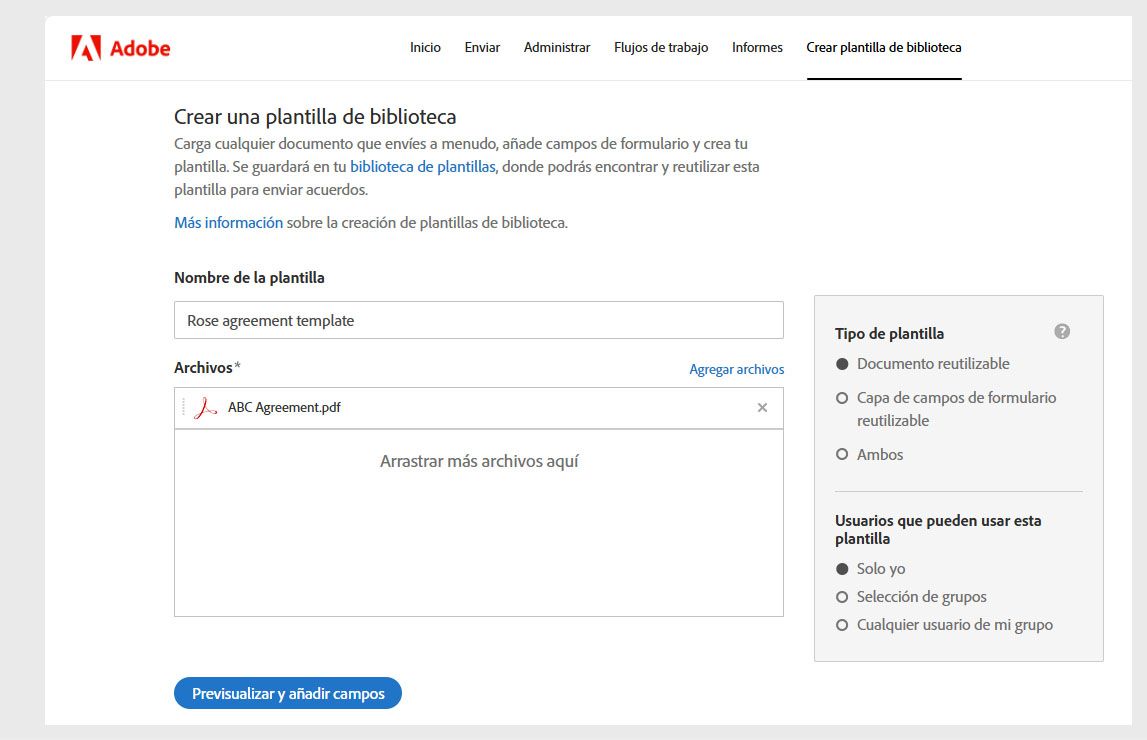
Task: Switch to Flujos de trabajo
Action: click(660, 47)
